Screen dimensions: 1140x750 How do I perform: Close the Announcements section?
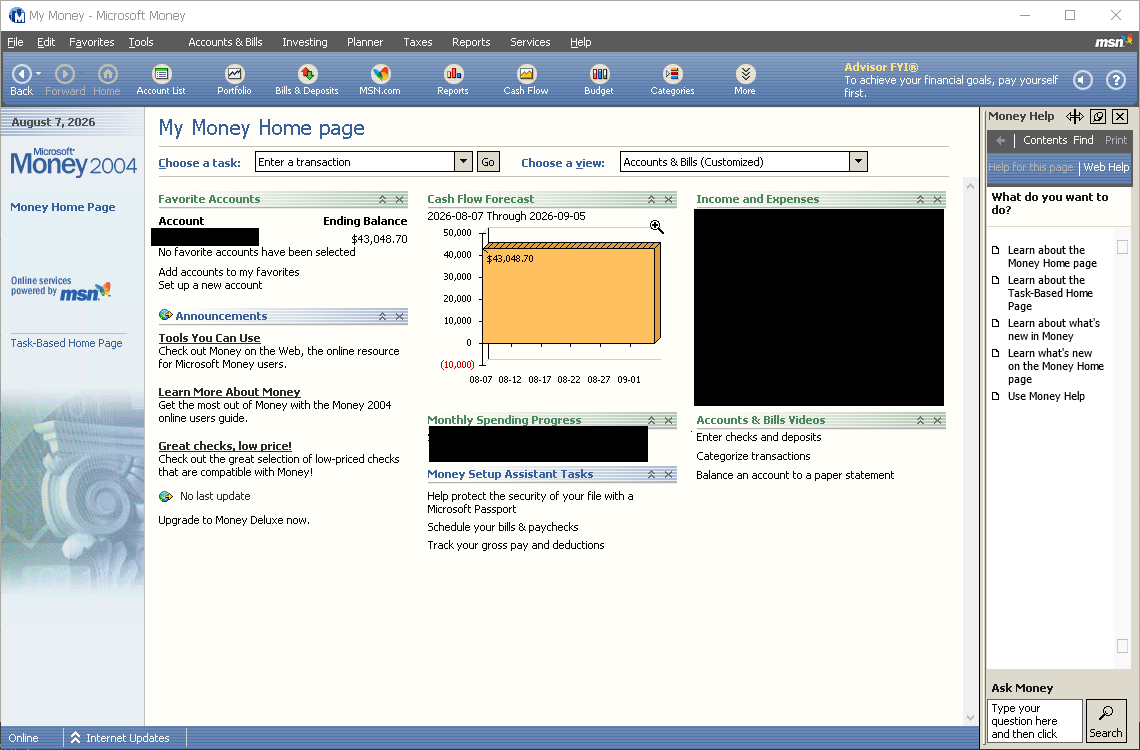tap(400, 316)
